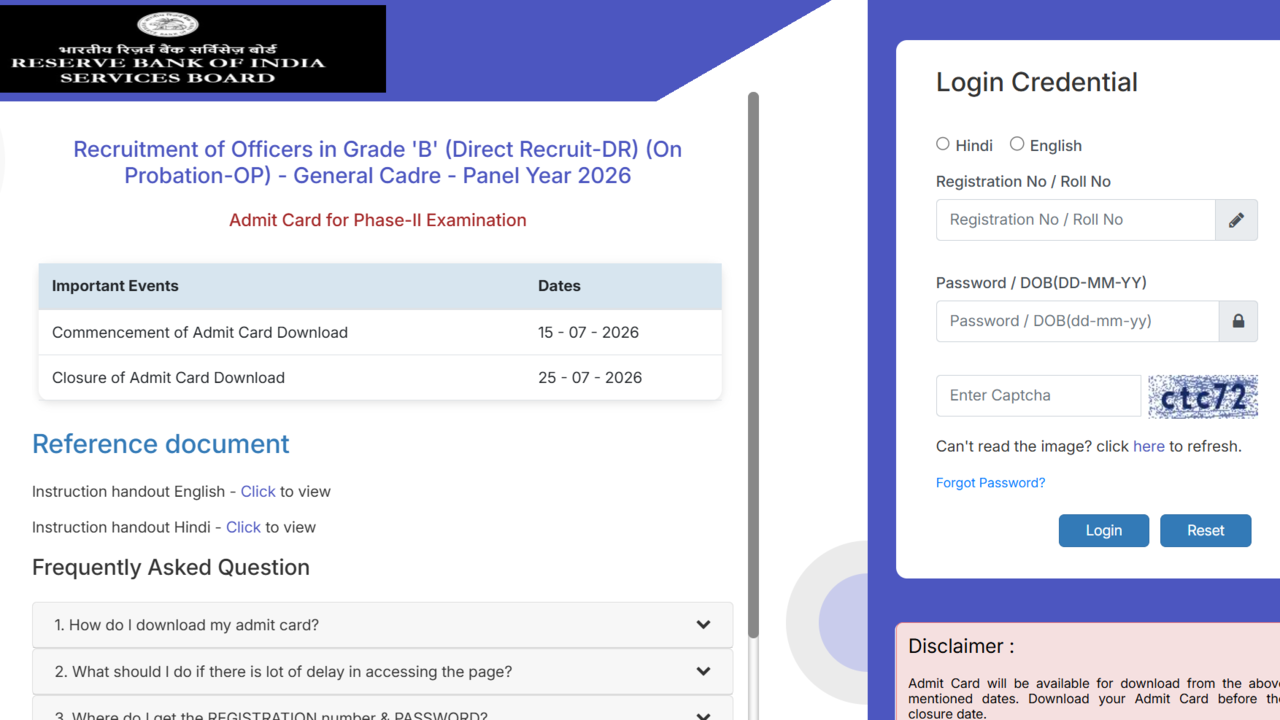Click the Recruitment of Officers in Grade 'B' title

coord(378,162)
